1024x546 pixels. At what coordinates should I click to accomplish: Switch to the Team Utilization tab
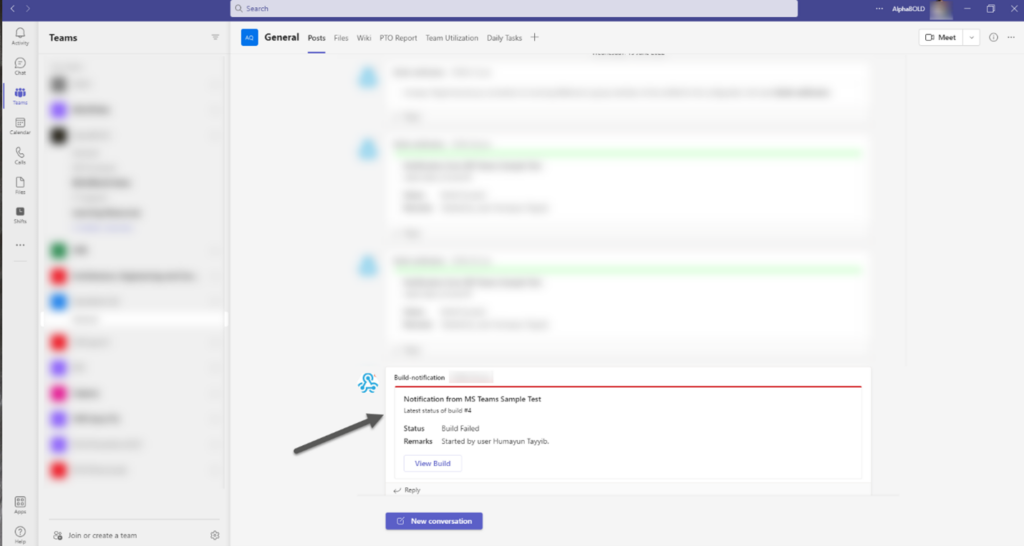451,38
